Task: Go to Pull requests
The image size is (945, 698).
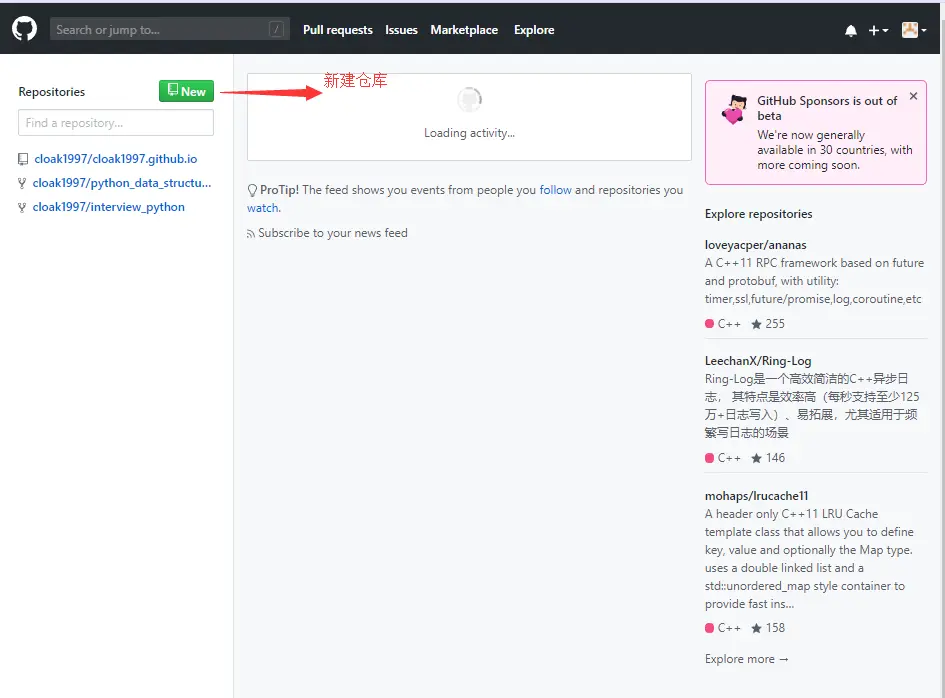Action: 338,30
